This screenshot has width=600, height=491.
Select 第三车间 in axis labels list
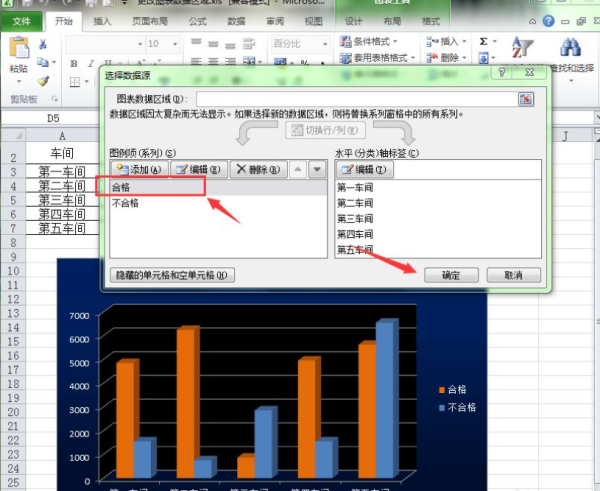[x=355, y=219]
